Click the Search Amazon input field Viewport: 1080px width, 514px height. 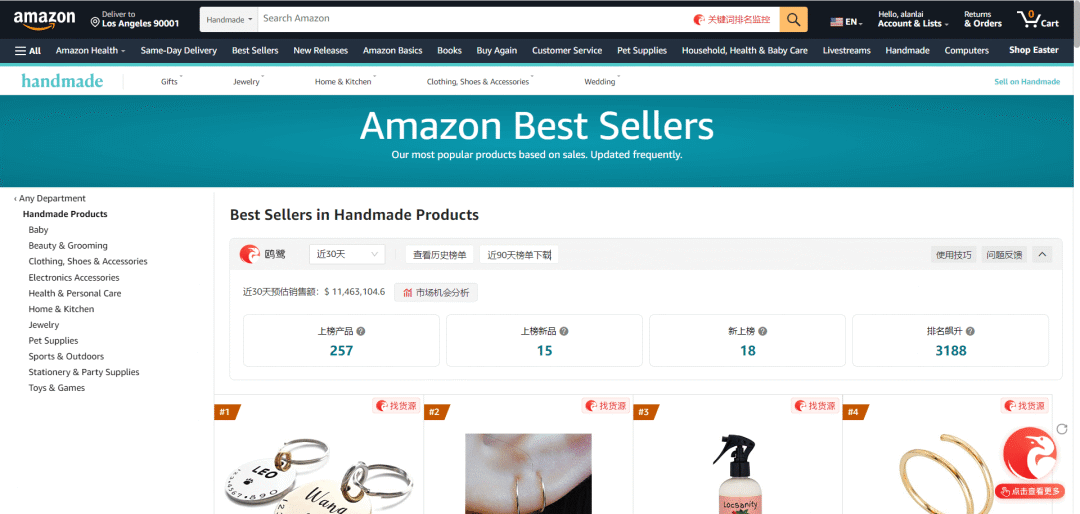click(475, 19)
